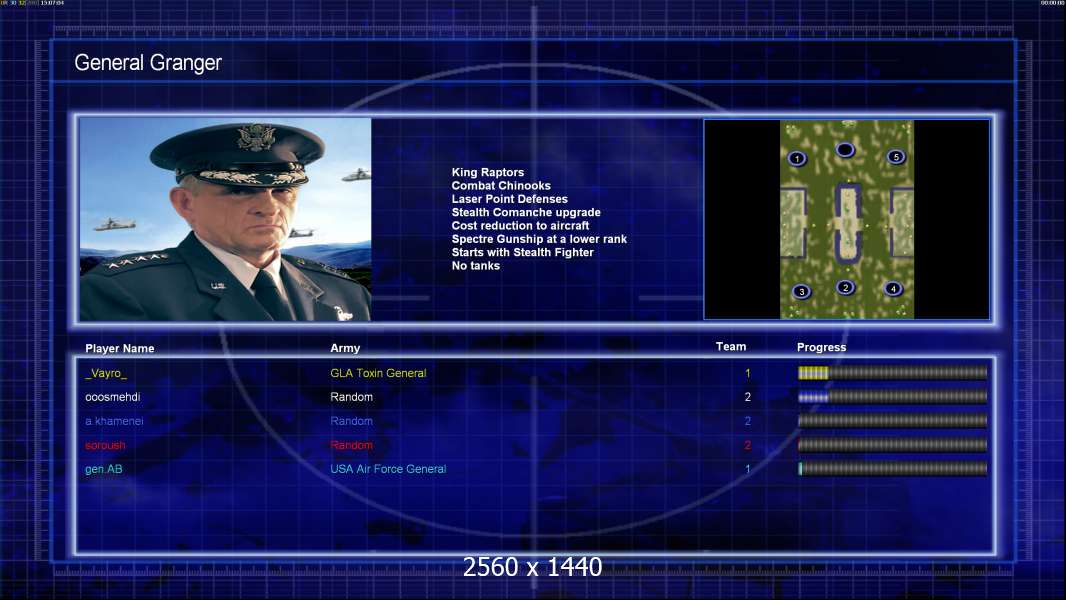Screen dimensions: 1066x600
Task: Click start position 4 marker on minimap
Action: click(x=893, y=289)
